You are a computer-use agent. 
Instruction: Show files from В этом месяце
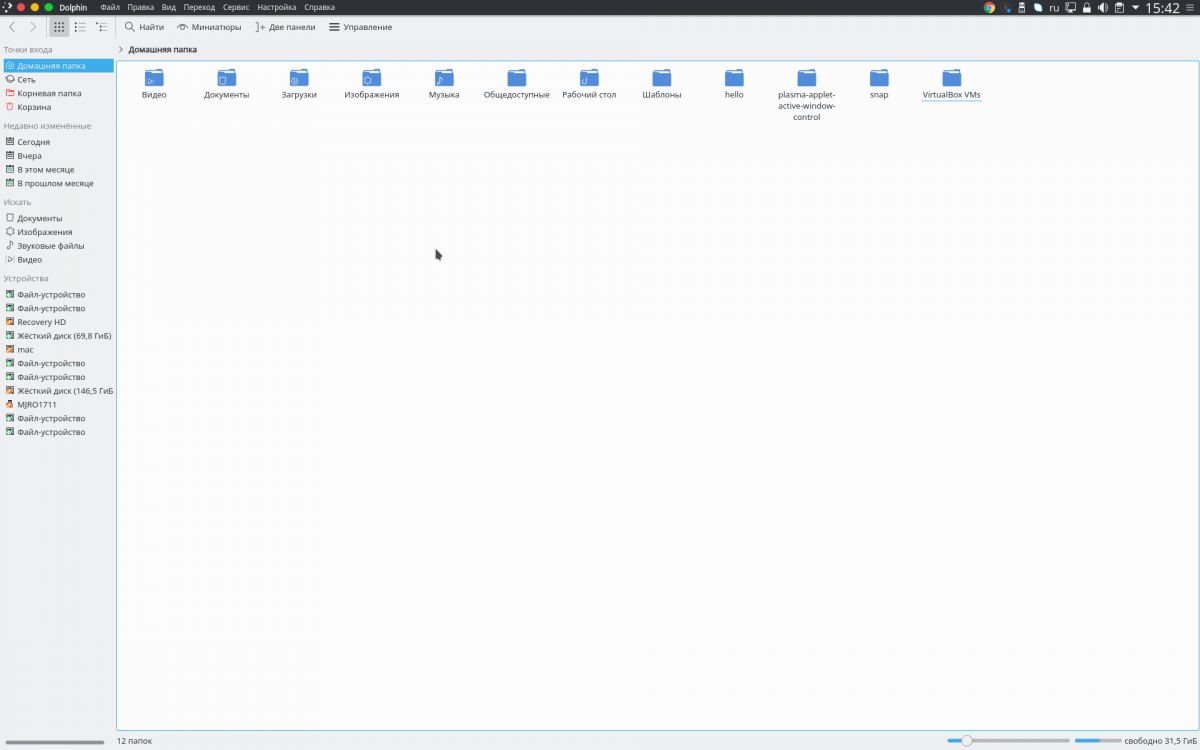click(x=58, y=170)
